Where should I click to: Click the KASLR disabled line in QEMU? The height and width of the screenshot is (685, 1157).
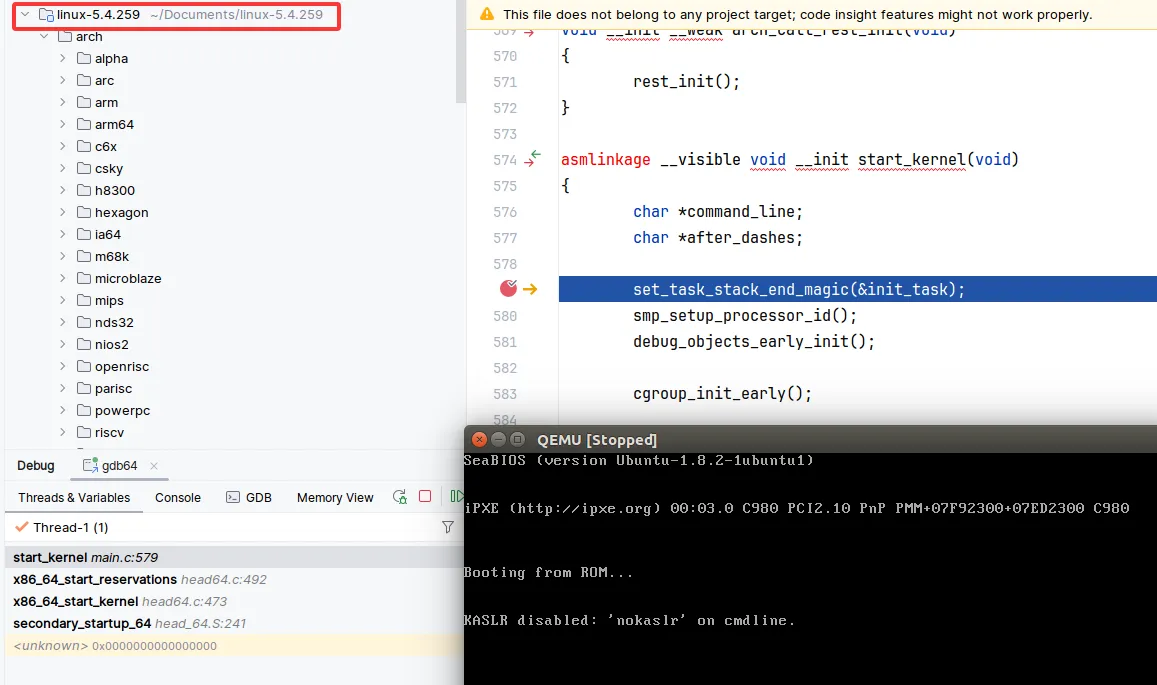[x=629, y=620]
